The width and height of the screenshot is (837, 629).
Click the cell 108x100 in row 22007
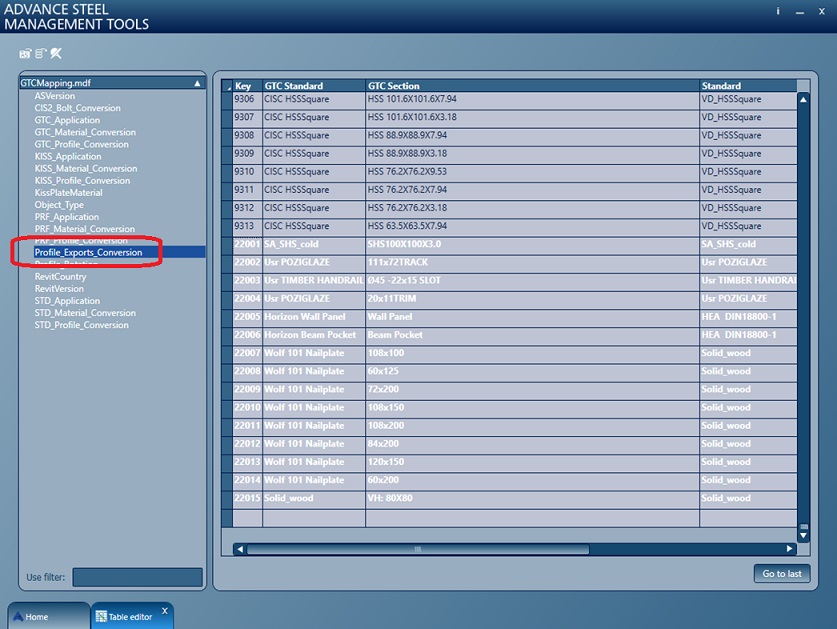pyautogui.click(x=532, y=353)
